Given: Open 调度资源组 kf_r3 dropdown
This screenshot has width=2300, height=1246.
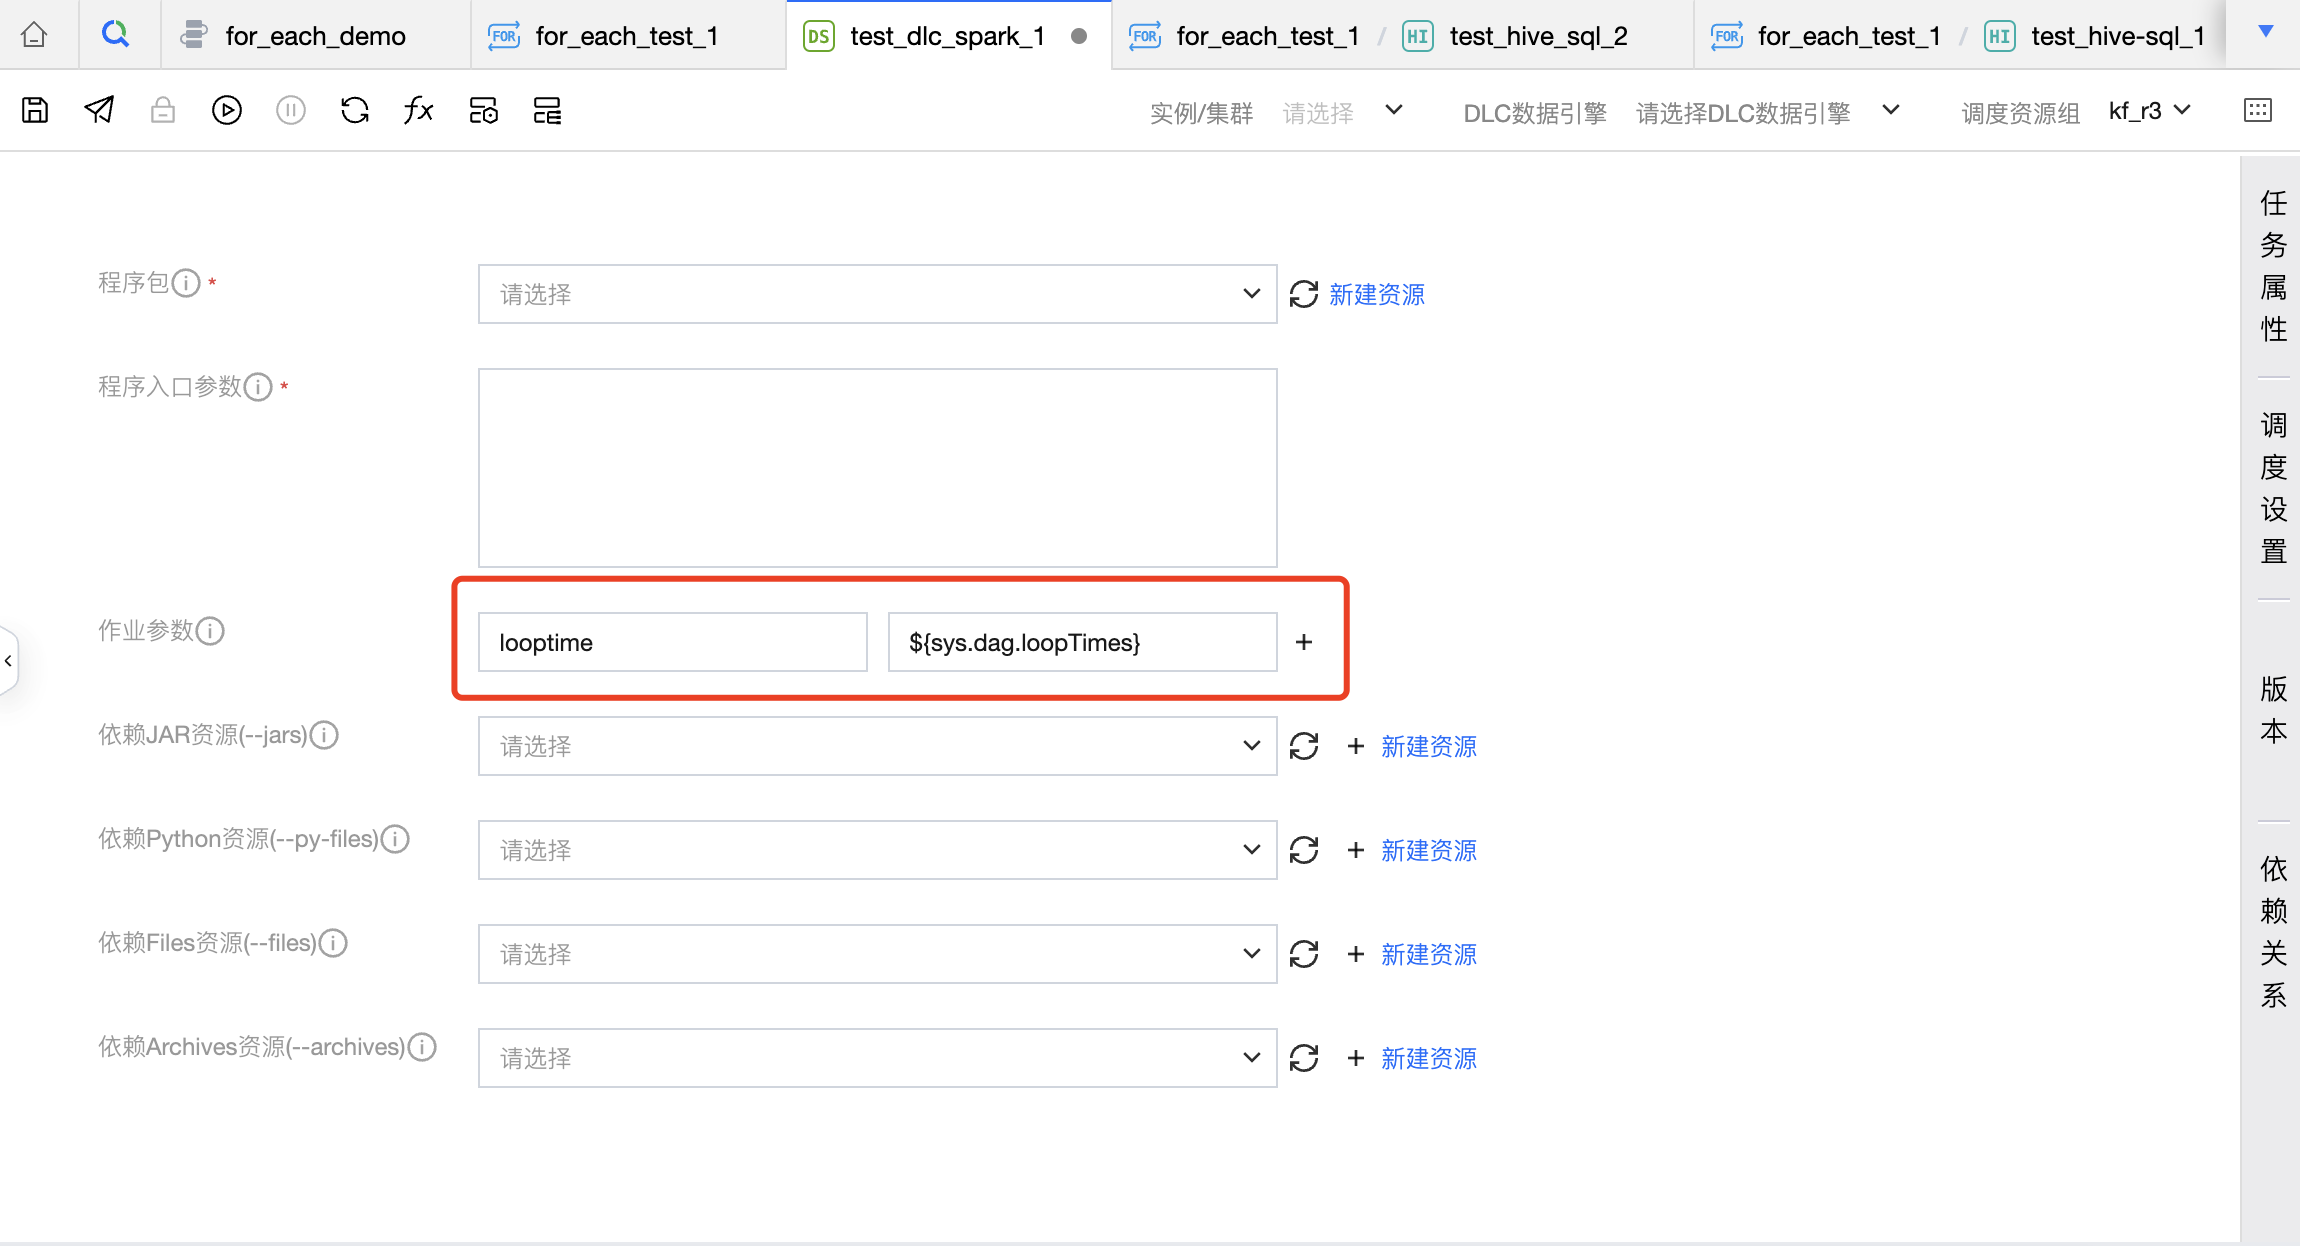Looking at the screenshot, I should point(2150,111).
